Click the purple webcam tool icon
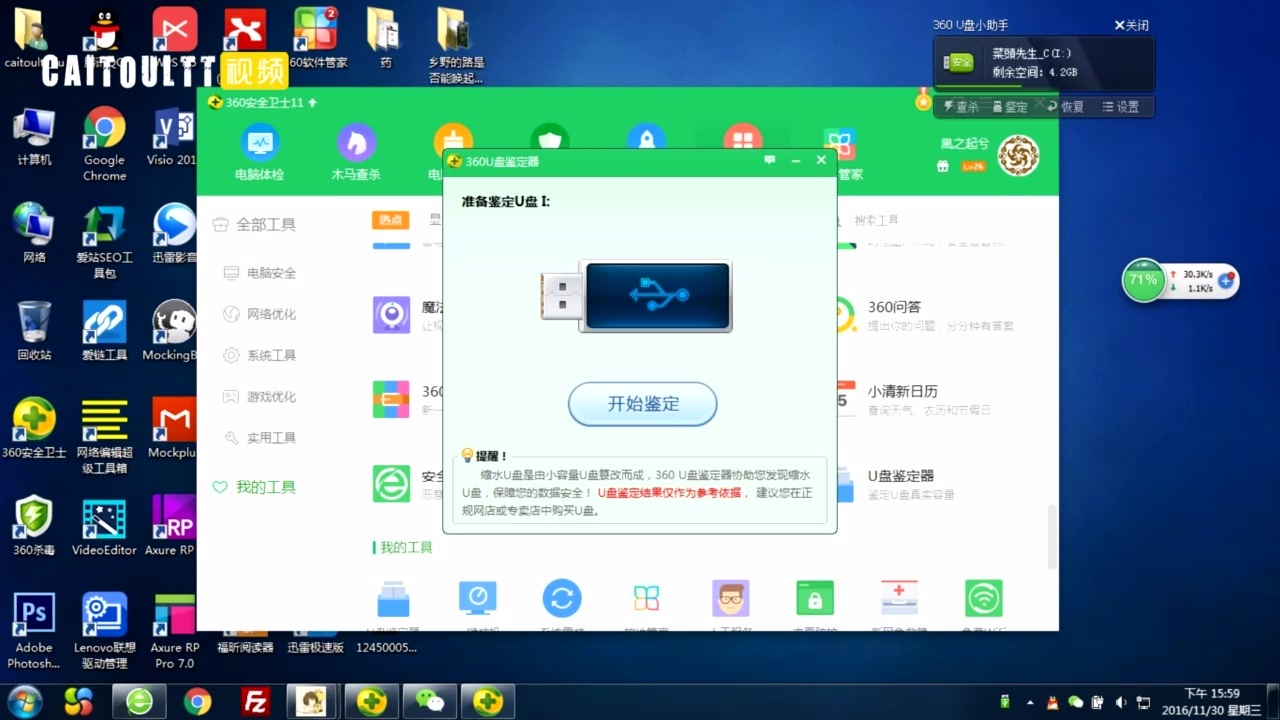This screenshot has height=720, width=1280. (391, 315)
